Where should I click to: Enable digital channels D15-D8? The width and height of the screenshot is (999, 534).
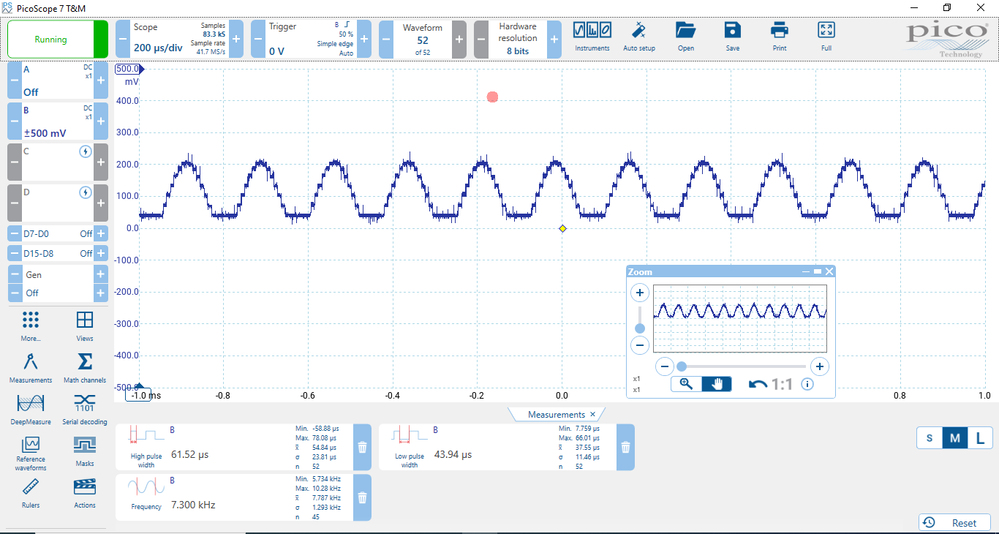(x=101, y=254)
